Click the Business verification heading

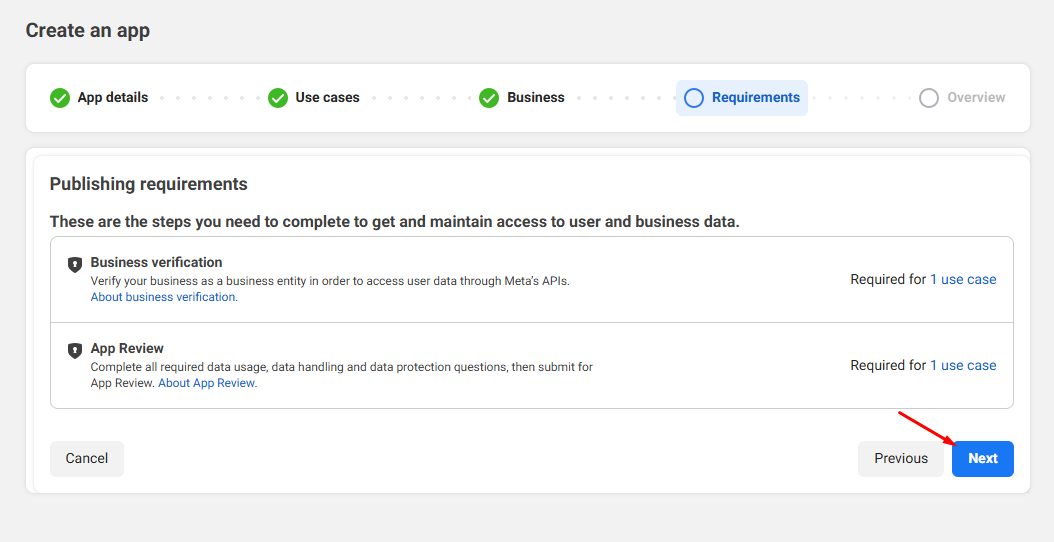coord(157,262)
